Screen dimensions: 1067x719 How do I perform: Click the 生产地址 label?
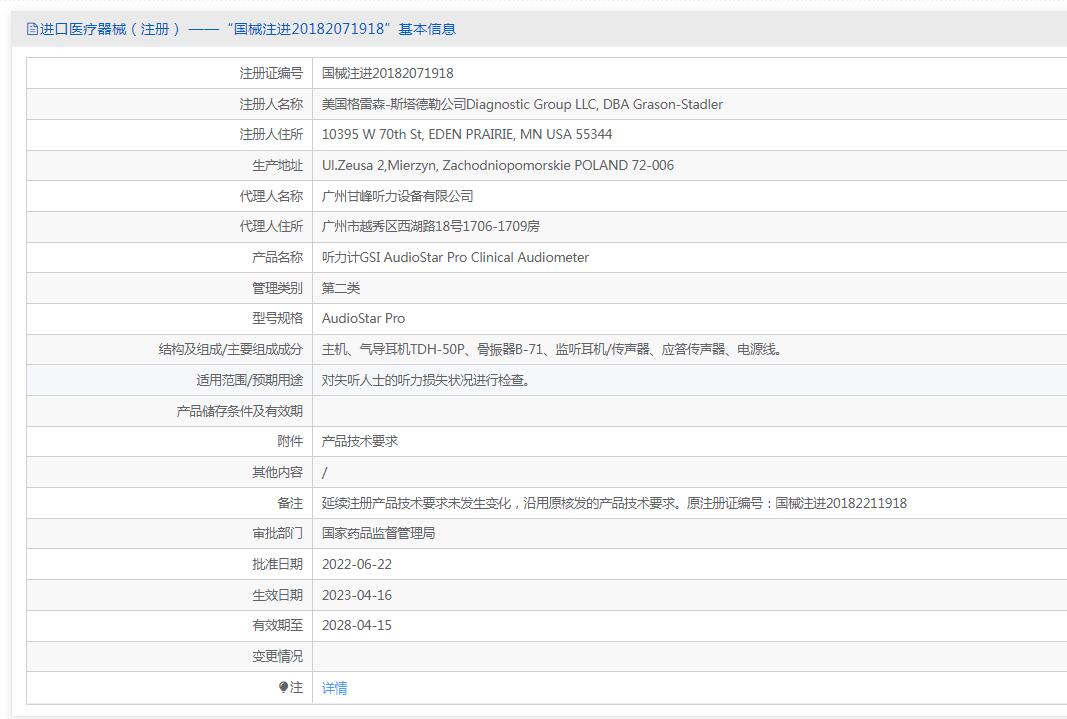(278, 165)
